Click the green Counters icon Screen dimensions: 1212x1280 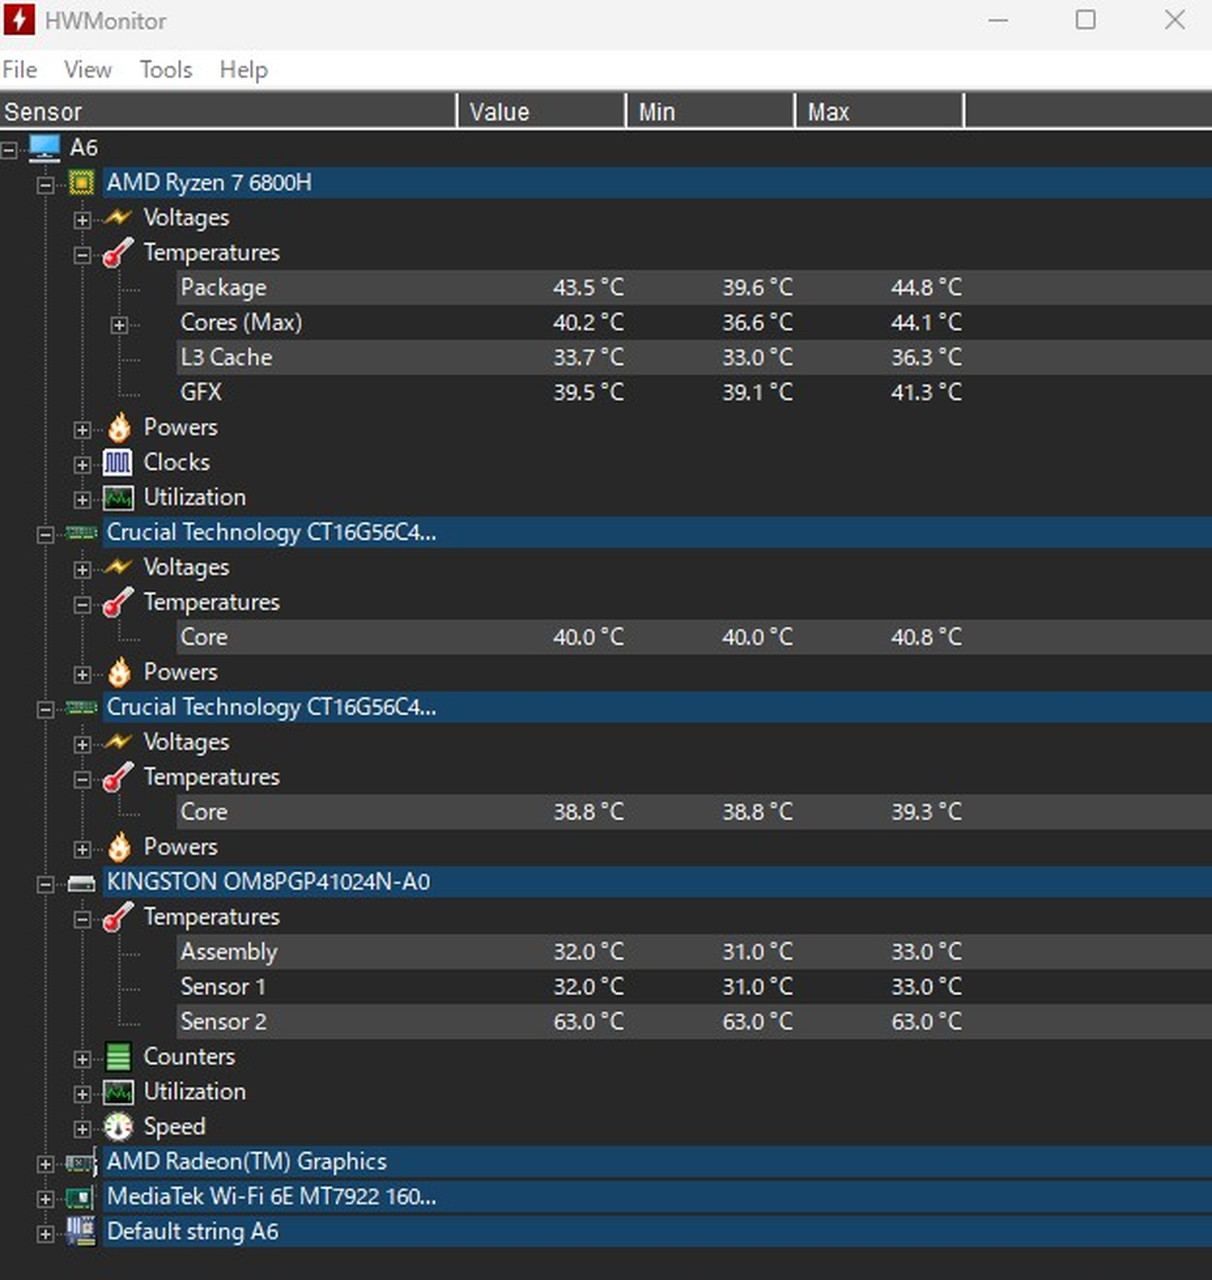pyautogui.click(x=118, y=1057)
